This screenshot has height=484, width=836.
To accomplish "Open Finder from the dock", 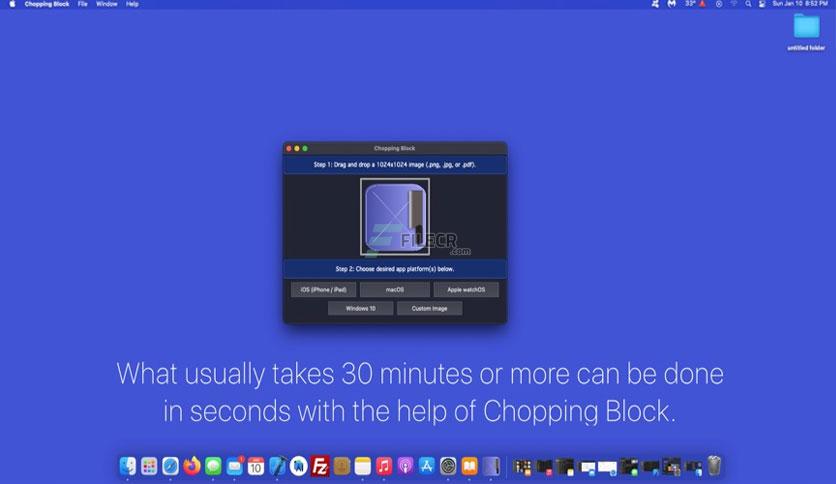I will tap(128, 466).
